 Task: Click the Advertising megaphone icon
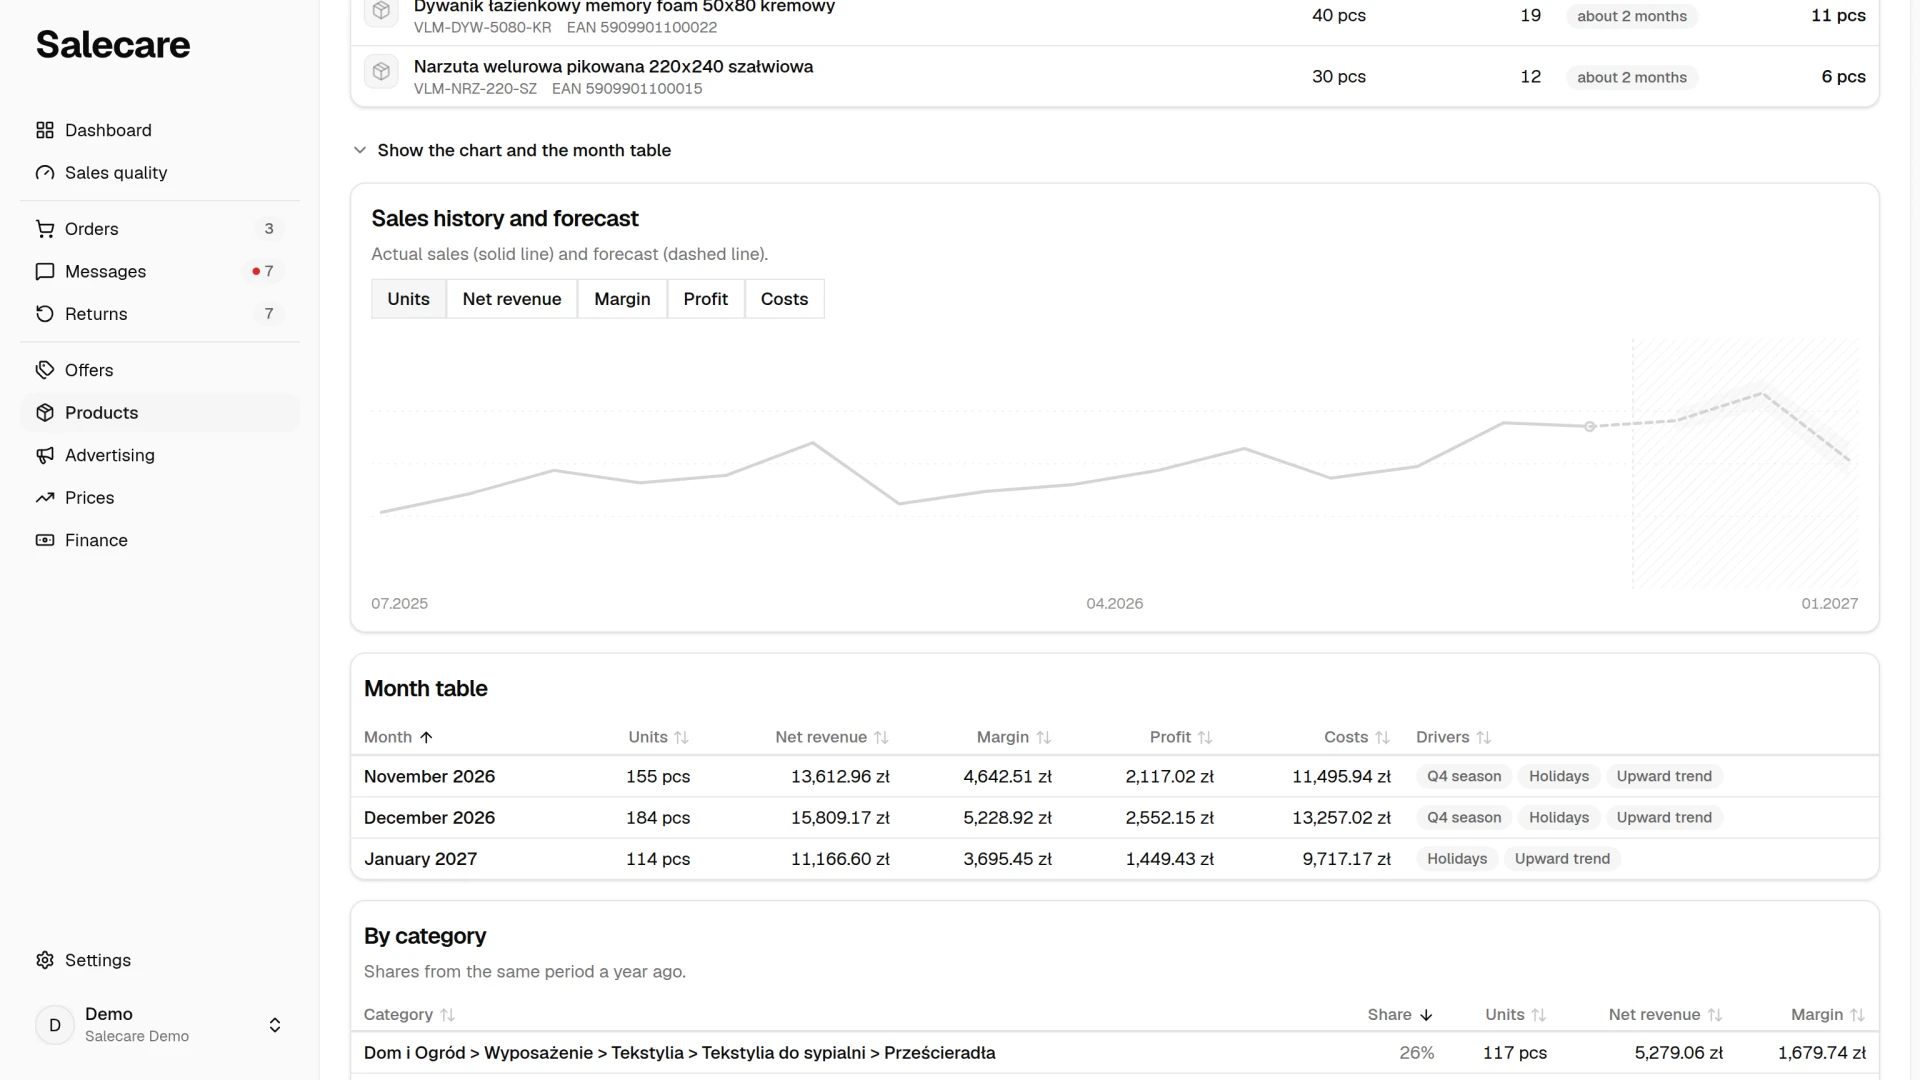click(x=45, y=455)
